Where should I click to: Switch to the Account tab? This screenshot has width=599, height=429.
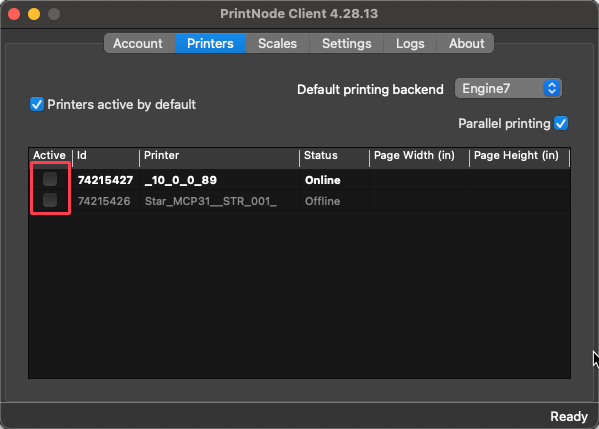coord(139,43)
